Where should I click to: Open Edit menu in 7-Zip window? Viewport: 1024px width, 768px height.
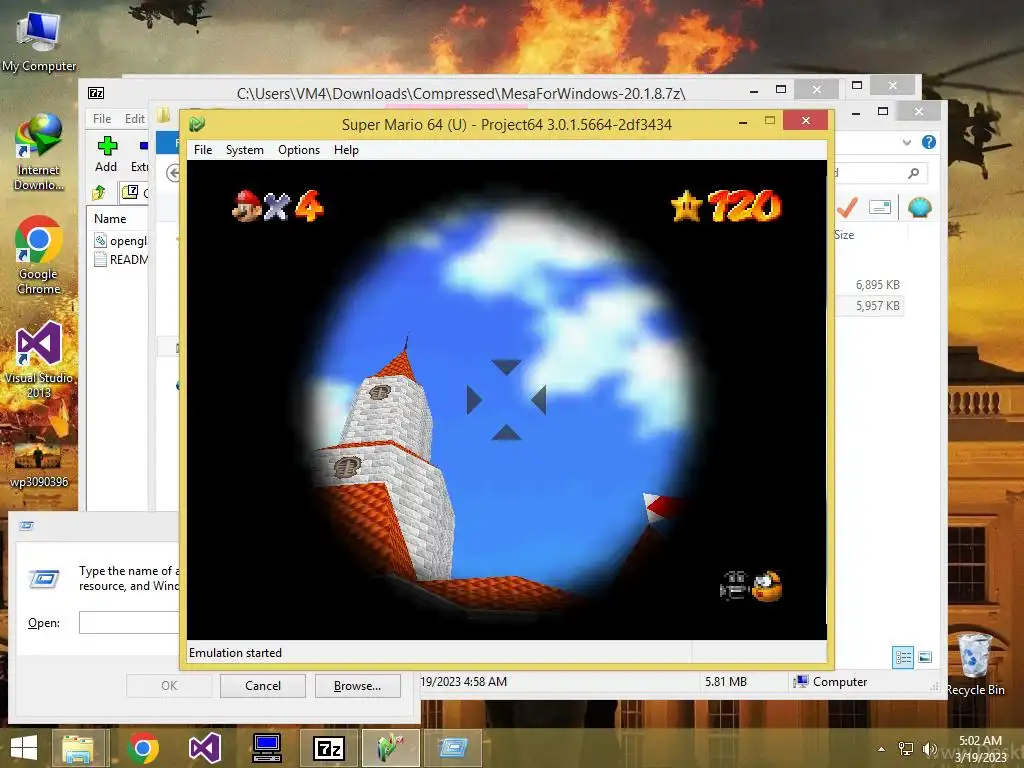tap(135, 118)
